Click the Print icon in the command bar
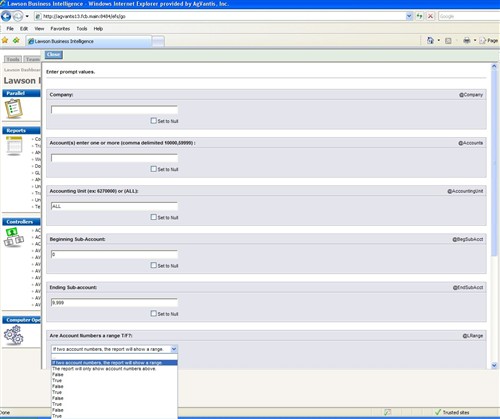This screenshot has height=419, width=500. [467, 41]
